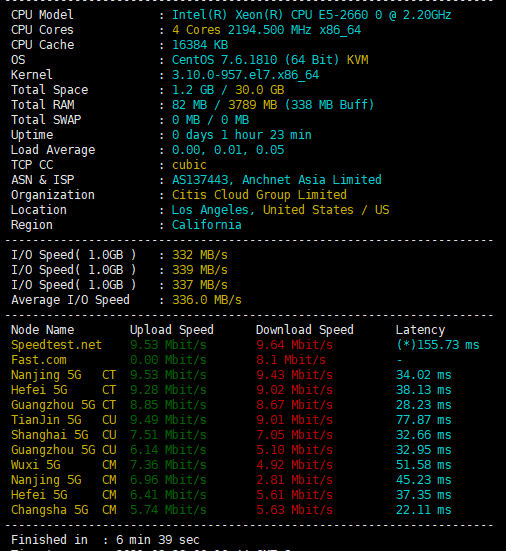Image resolution: width=506 pixels, height=551 pixels.
Task: Click the Los Angeles location value
Action: [280, 210]
